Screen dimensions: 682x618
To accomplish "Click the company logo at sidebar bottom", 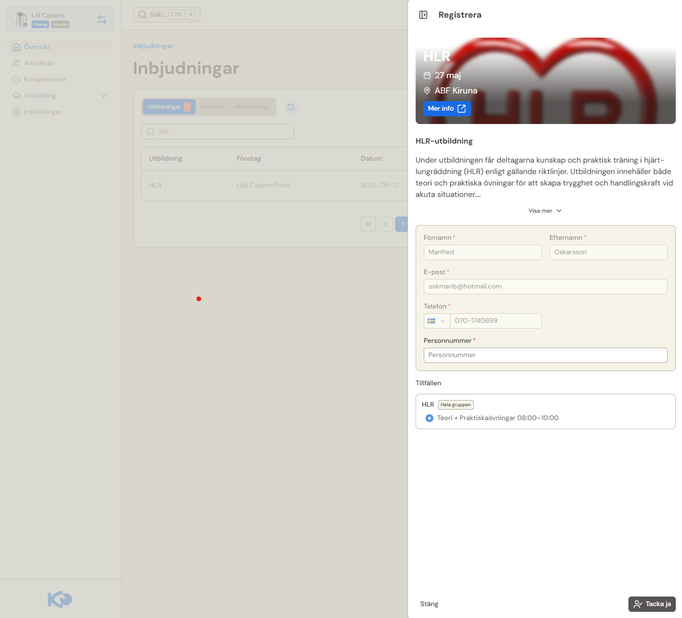I will 60,599.
